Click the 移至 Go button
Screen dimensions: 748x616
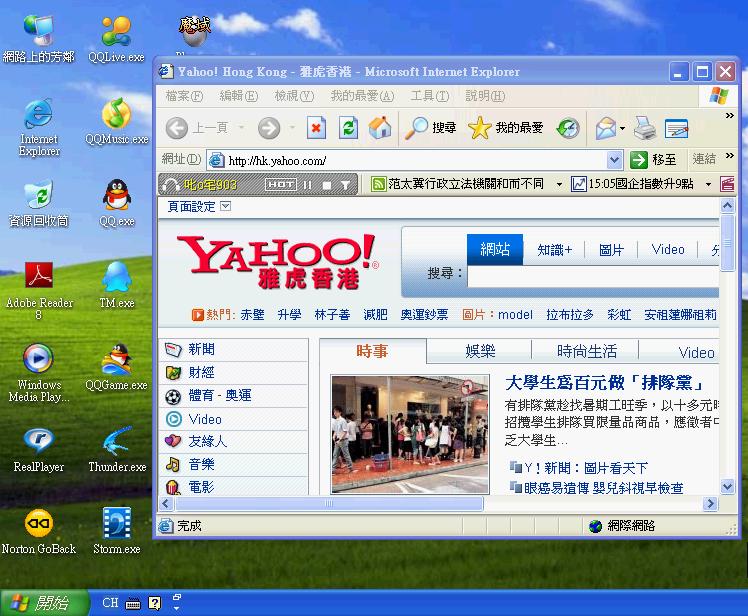653,160
